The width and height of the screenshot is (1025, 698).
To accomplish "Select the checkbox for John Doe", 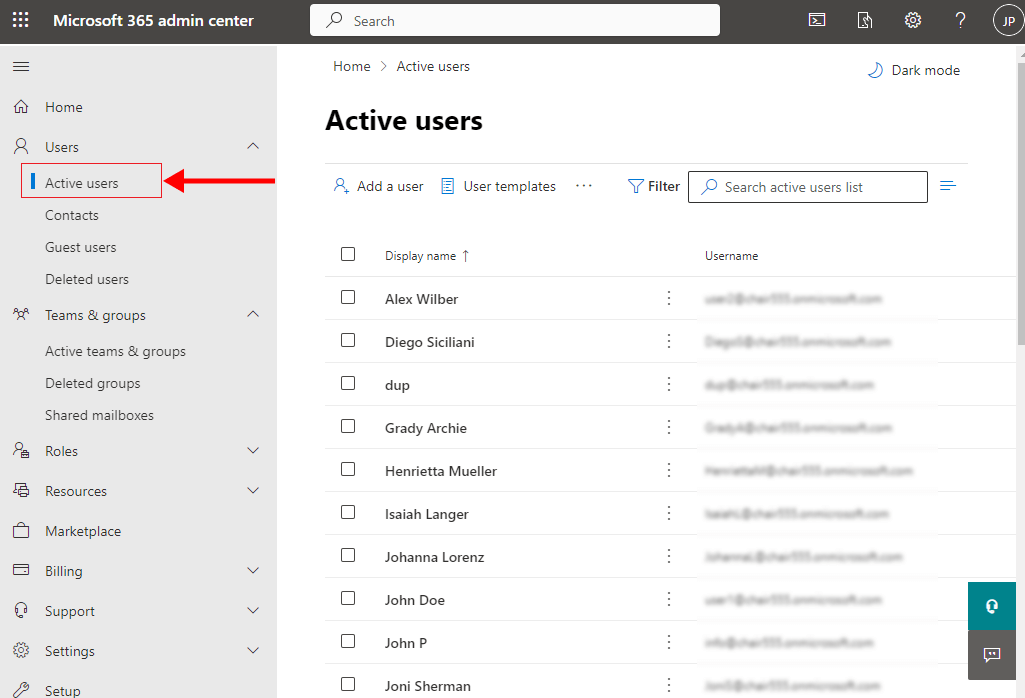I will point(348,598).
